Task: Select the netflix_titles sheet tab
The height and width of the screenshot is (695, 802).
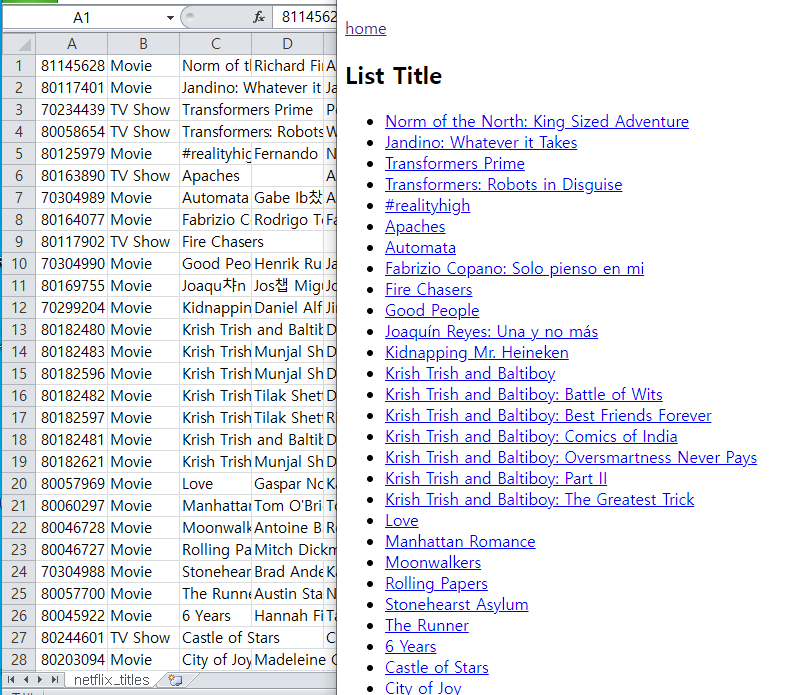Action: [112, 680]
